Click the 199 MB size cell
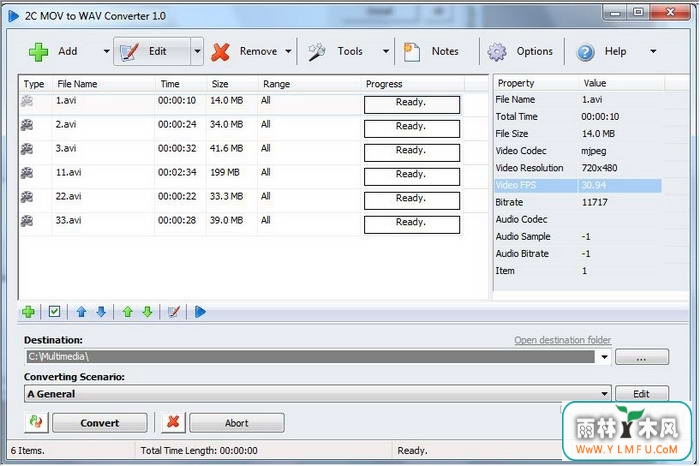This screenshot has height=466, width=700. pos(225,172)
